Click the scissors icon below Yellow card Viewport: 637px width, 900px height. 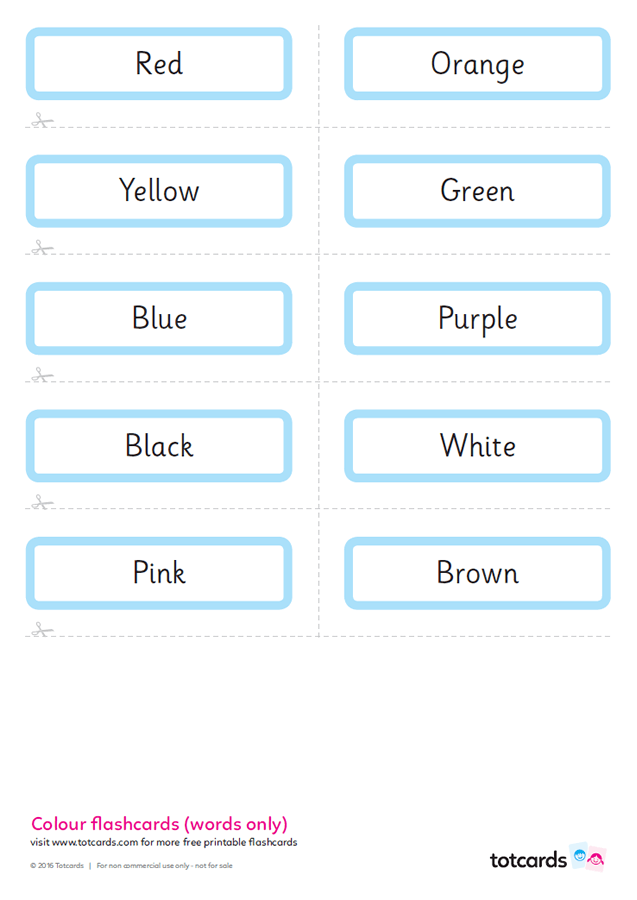pyautogui.click(x=40, y=248)
